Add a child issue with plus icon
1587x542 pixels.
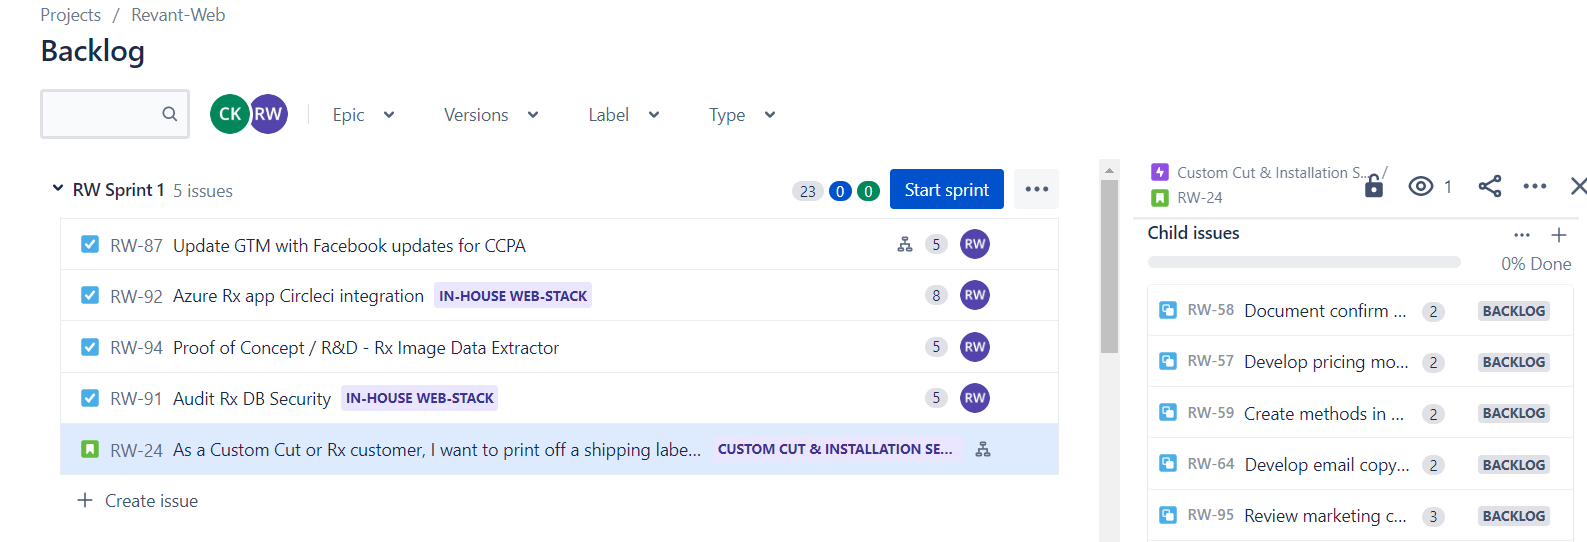[1558, 235]
